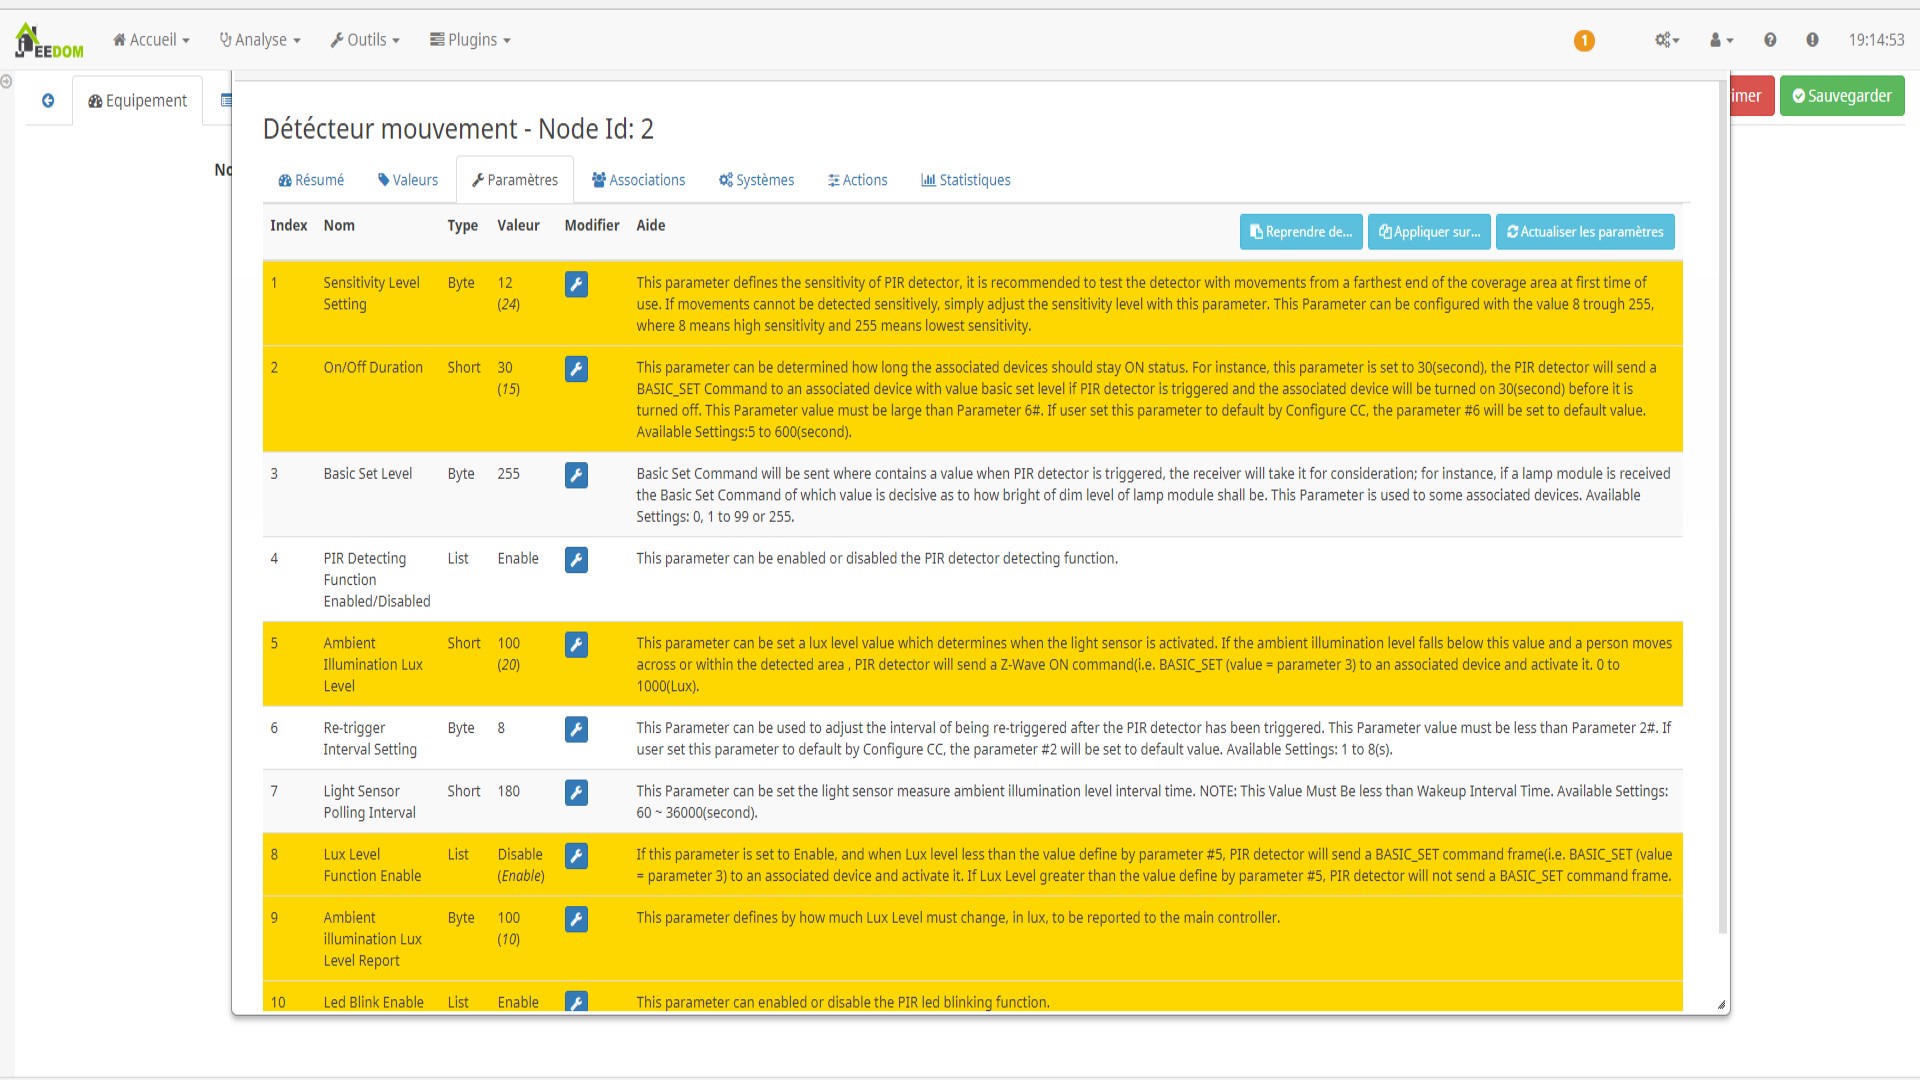Viewport: 1920px width, 1080px height.
Task: Switch to the Résumé tab
Action: click(311, 180)
